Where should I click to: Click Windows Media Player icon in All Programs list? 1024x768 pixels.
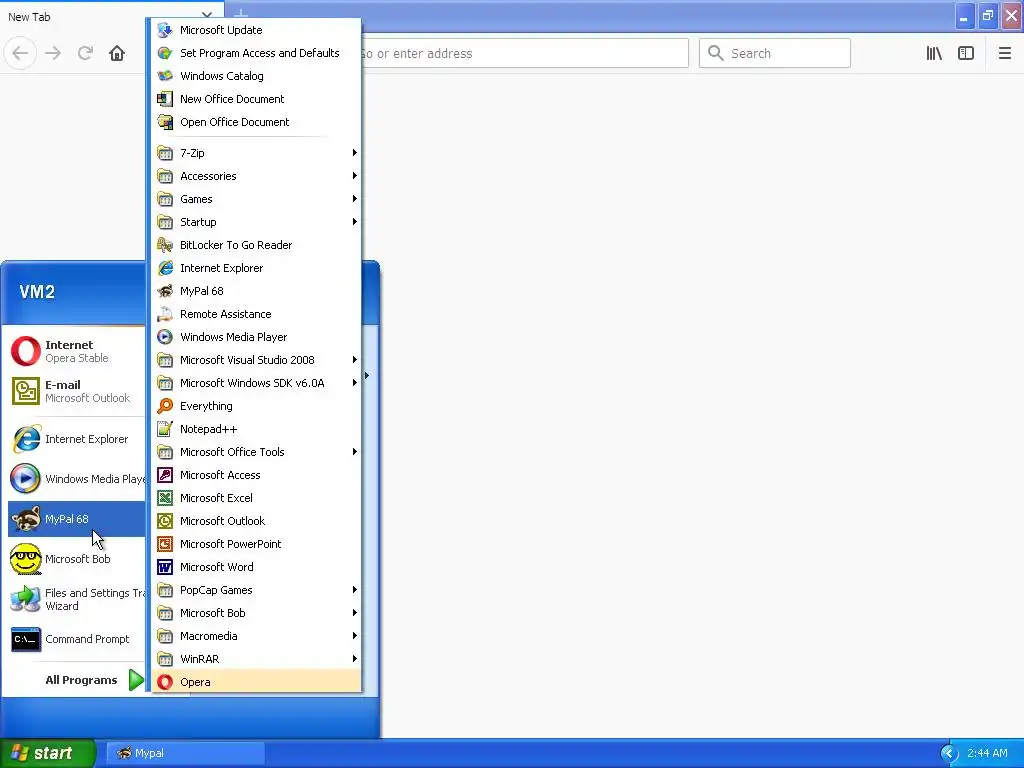coord(165,337)
